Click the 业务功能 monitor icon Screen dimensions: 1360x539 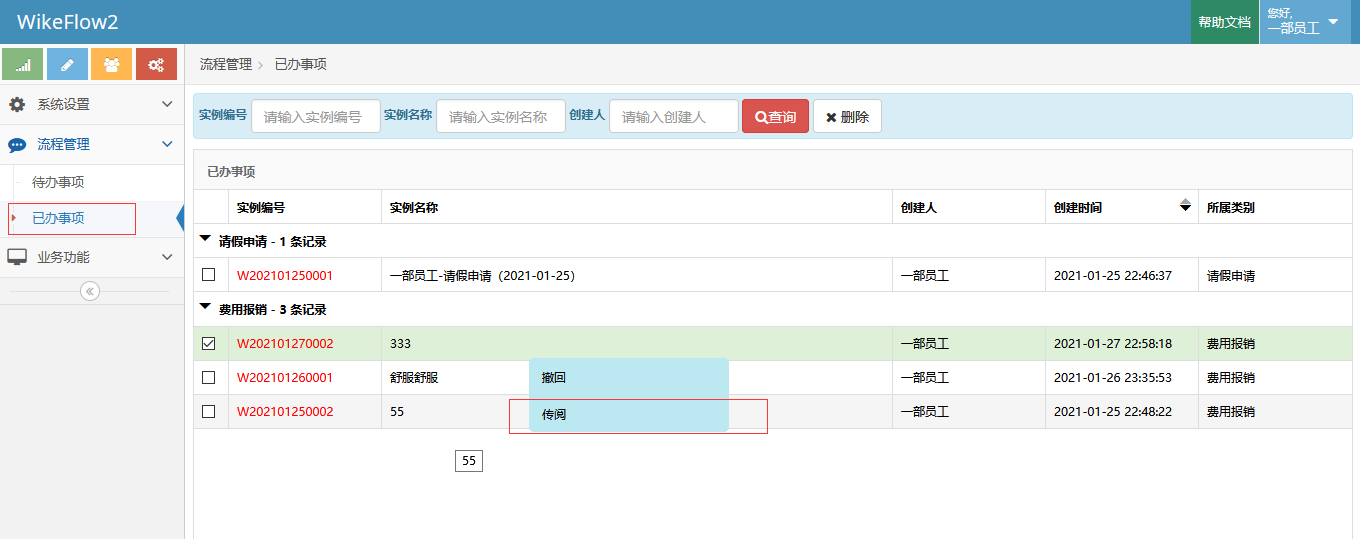pos(17,257)
